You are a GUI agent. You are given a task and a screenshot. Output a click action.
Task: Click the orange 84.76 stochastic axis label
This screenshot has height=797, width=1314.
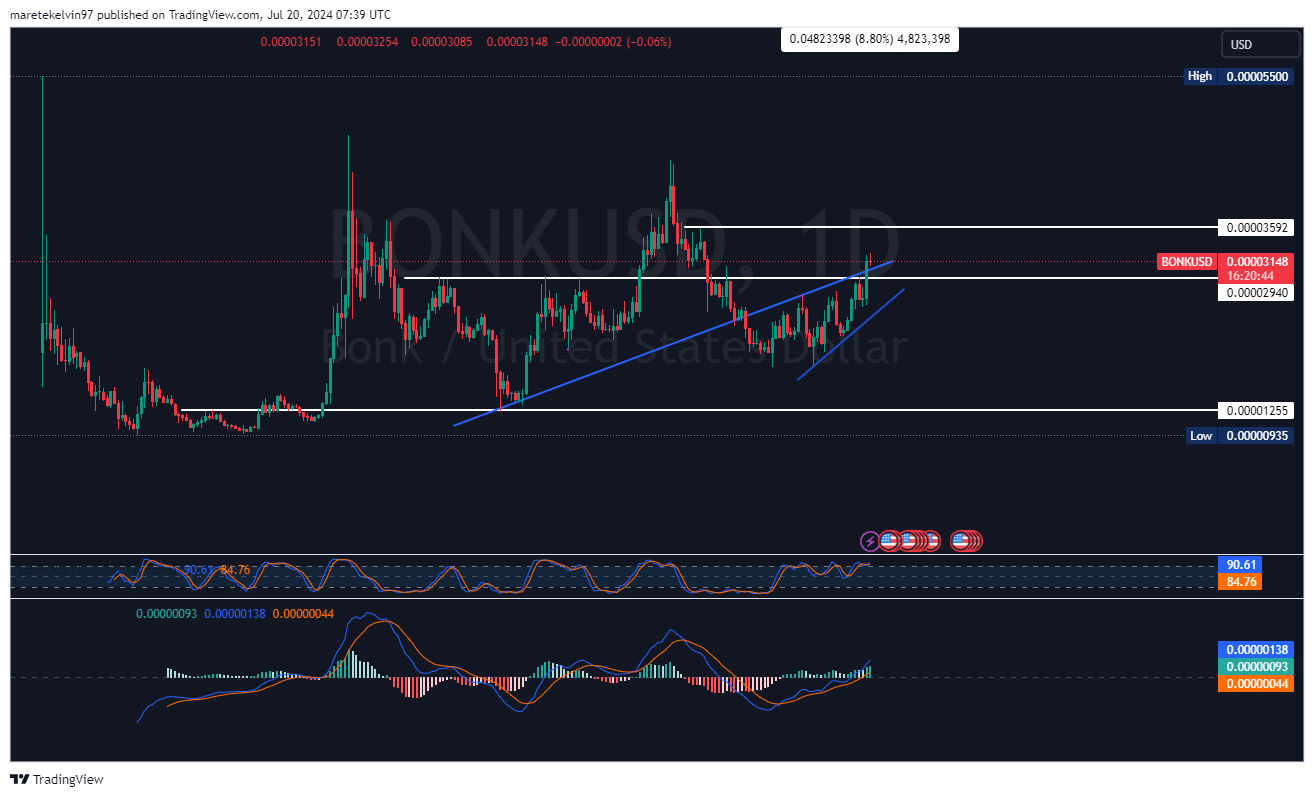(x=1239, y=581)
